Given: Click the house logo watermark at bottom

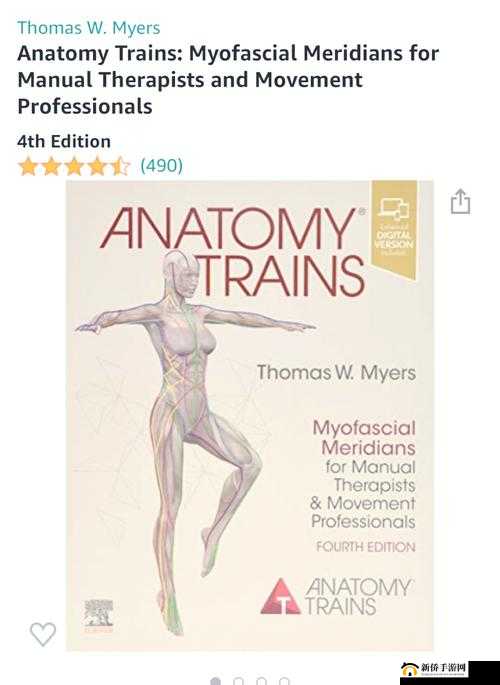Looking at the screenshot, I should pyautogui.click(x=410, y=669).
